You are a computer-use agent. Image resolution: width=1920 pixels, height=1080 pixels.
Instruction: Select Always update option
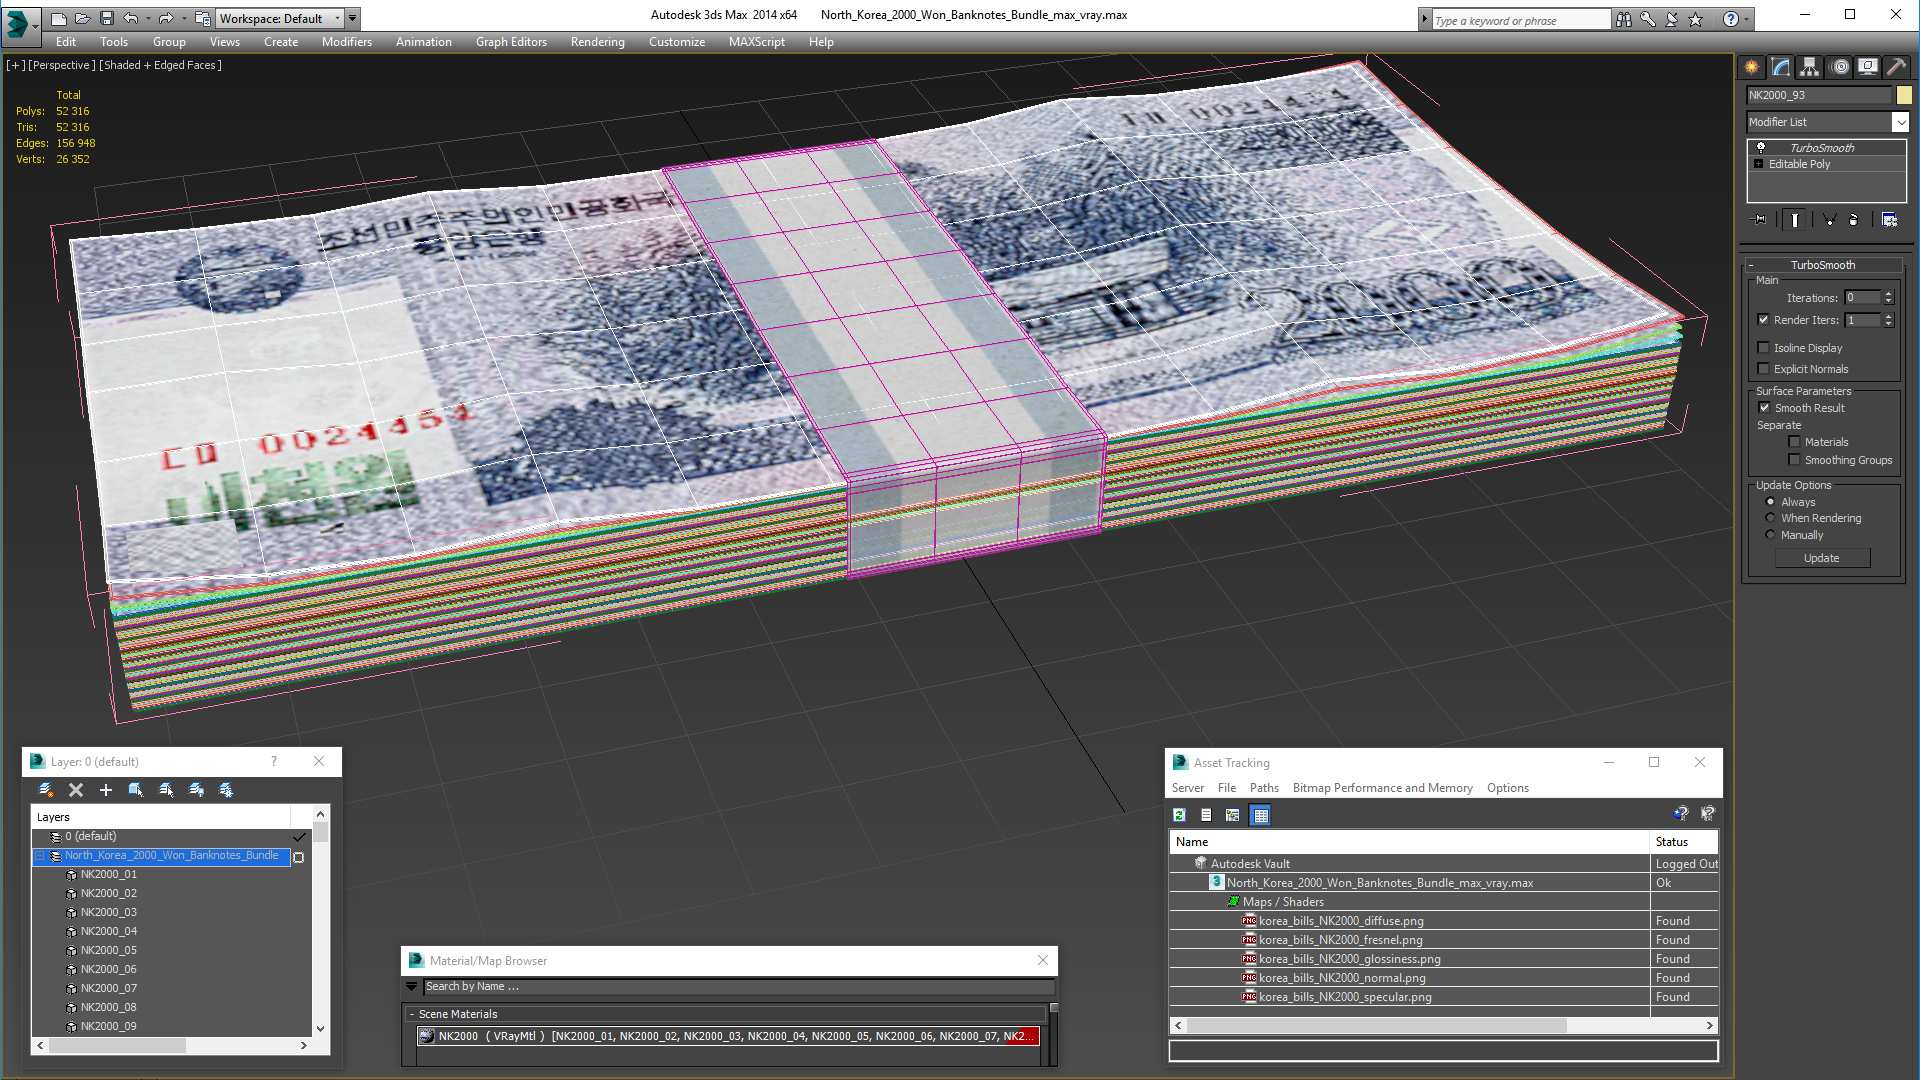(1770, 502)
